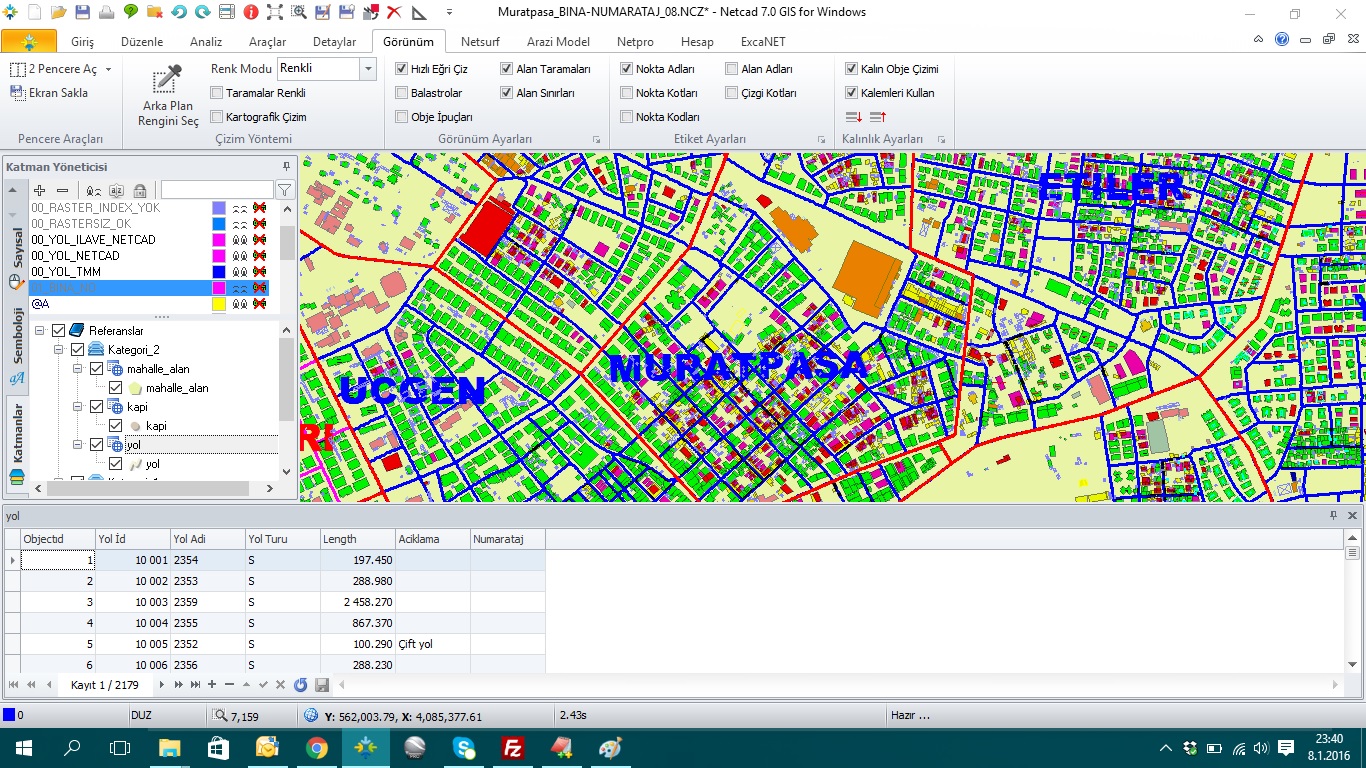Screen dimensions: 1366x768
Task: Click the magenta swatch of 00_YOL_NETCAD layer
Action: [x=219, y=256]
